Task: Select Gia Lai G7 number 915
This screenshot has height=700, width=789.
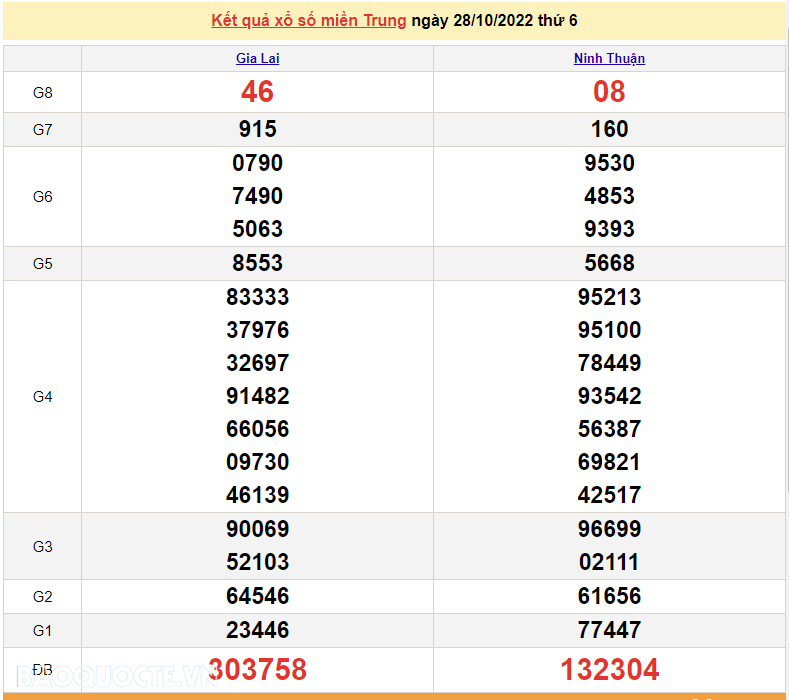Action: click(x=257, y=129)
